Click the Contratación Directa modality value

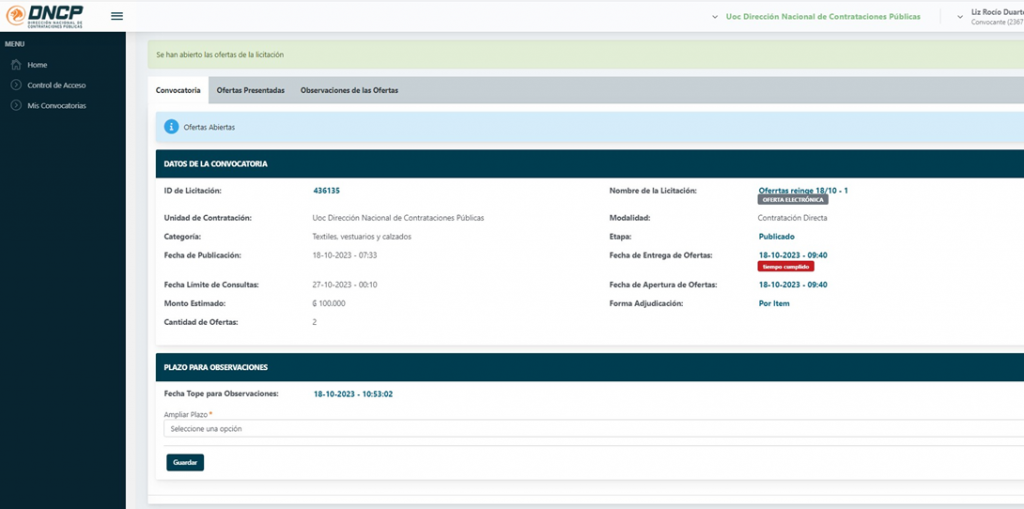point(792,218)
